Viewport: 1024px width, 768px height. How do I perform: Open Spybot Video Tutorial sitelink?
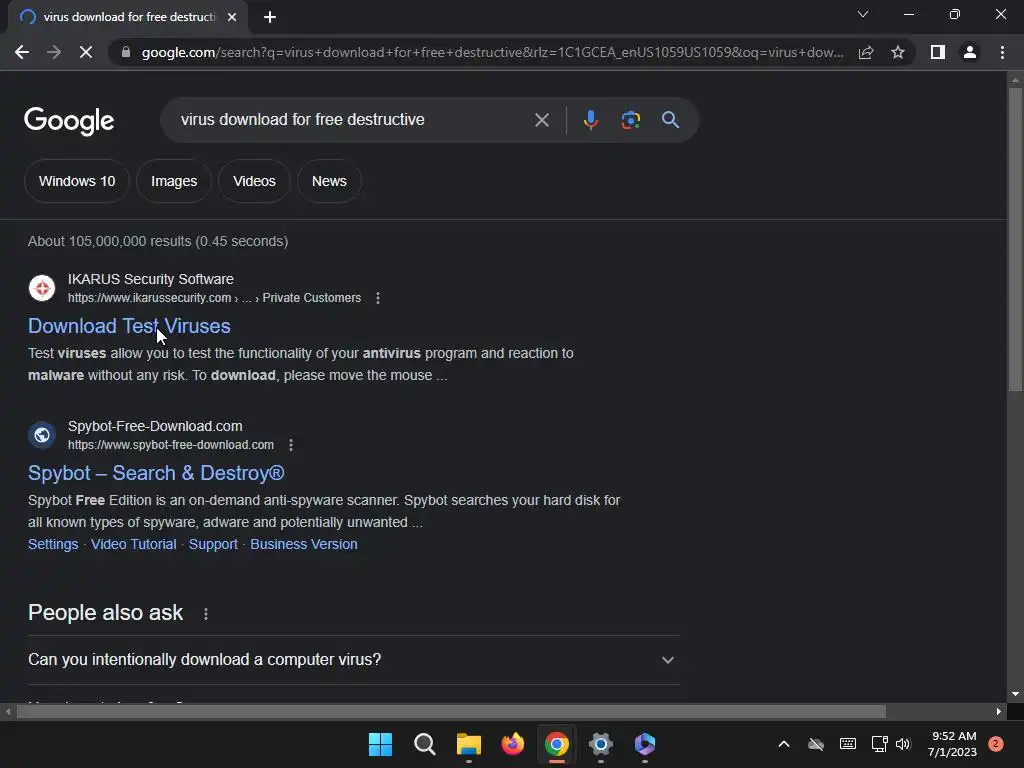pyautogui.click(x=133, y=544)
